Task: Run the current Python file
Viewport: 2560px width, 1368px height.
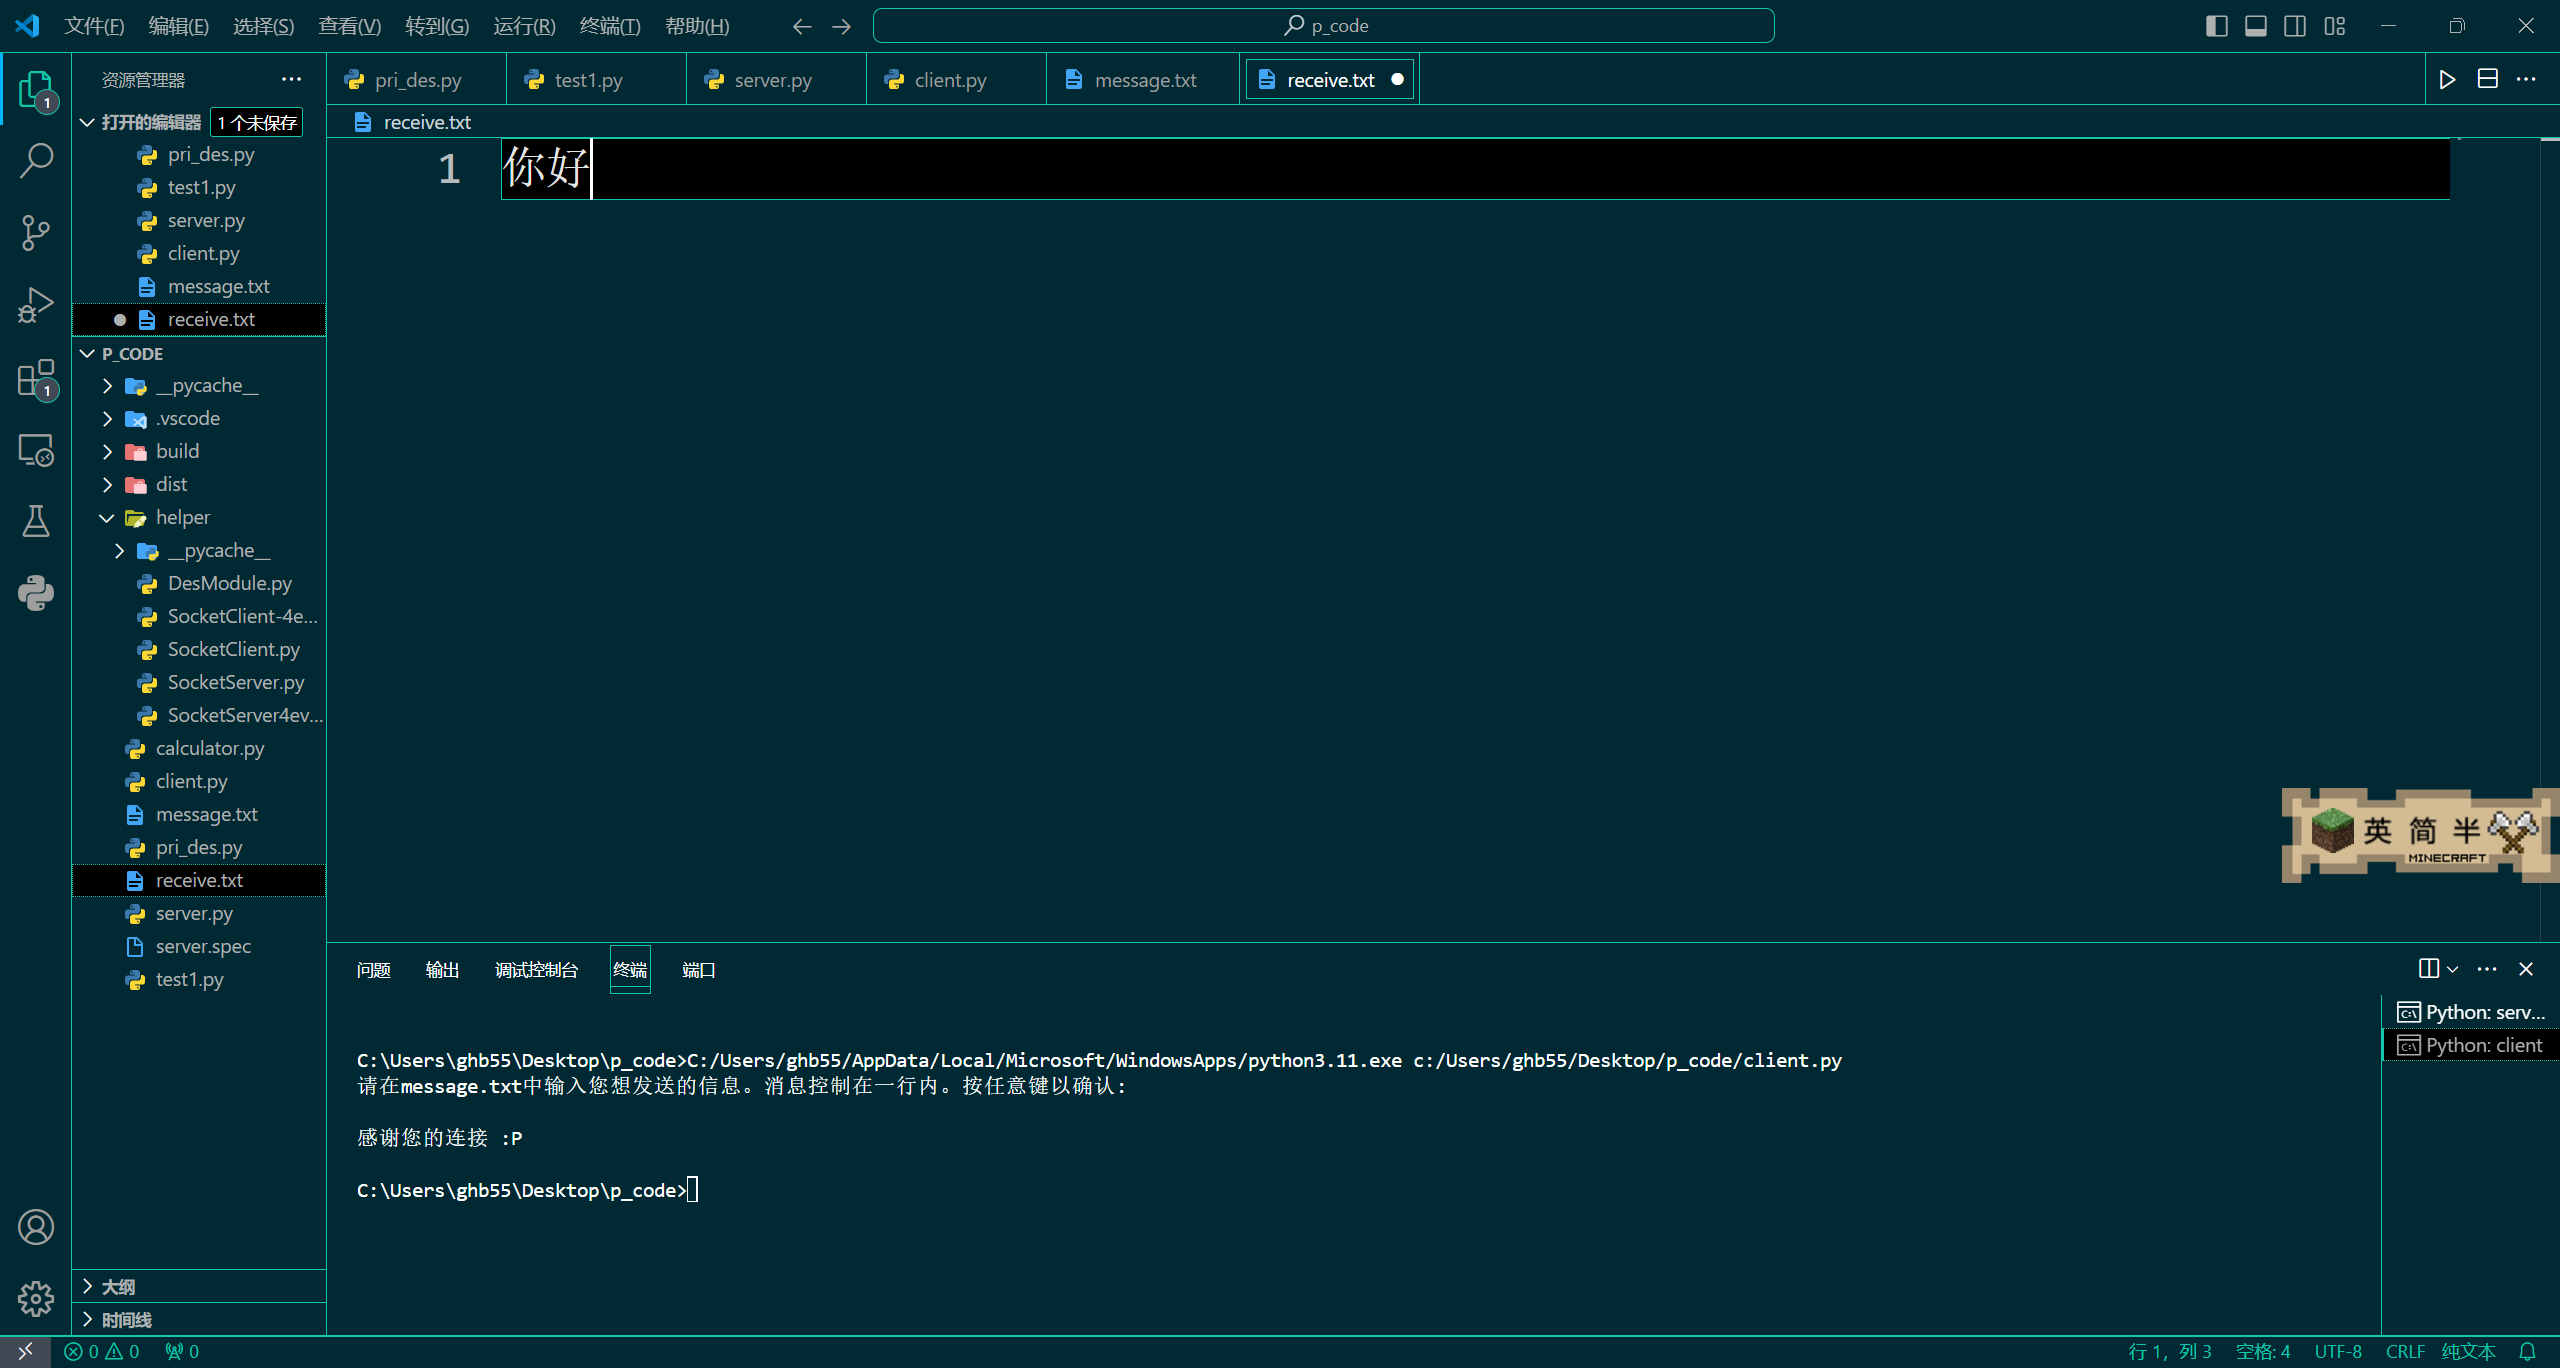Action: [2447, 79]
